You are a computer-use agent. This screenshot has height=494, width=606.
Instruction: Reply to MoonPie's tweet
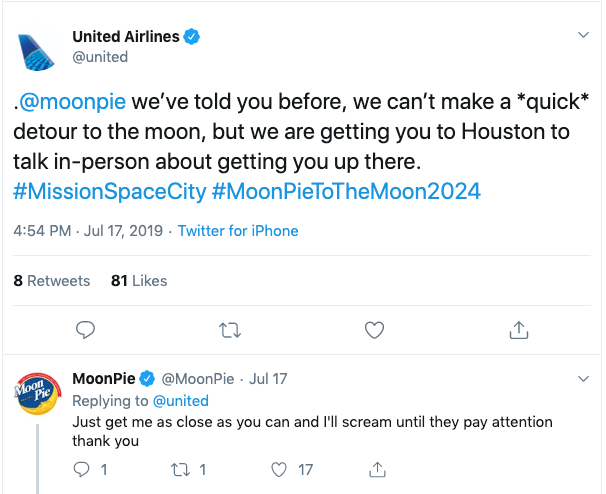tap(84, 468)
